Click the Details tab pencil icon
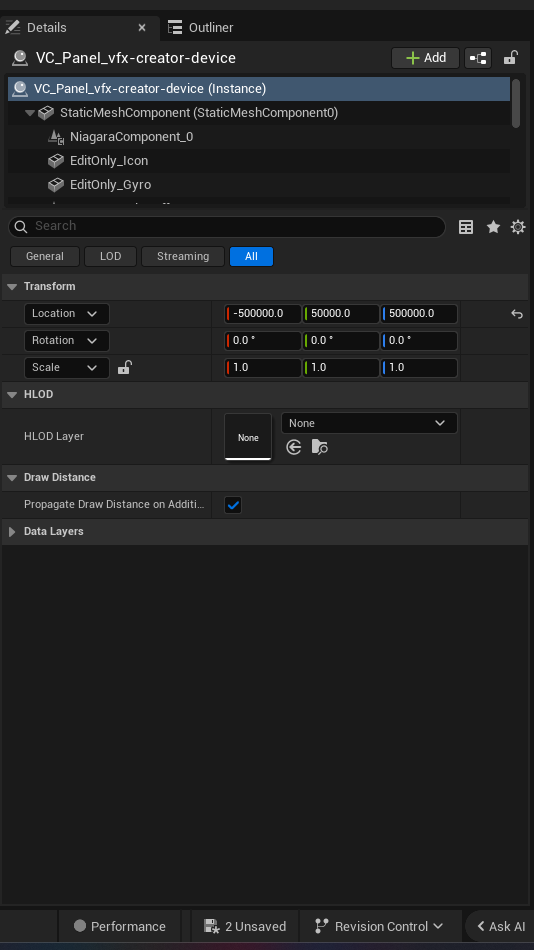This screenshot has width=534, height=950. [x=13, y=27]
